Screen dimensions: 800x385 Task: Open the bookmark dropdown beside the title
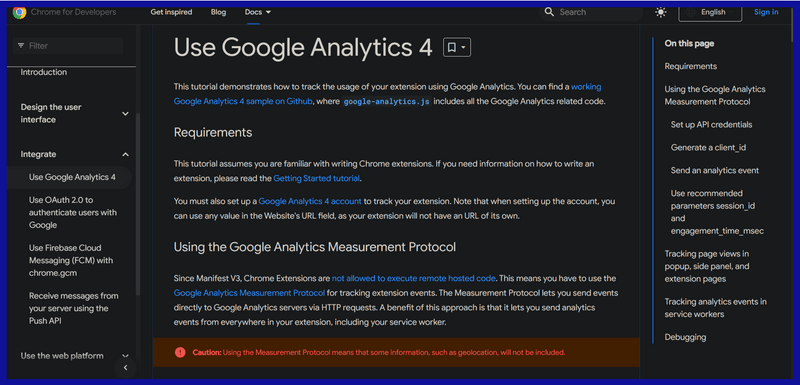[457, 47]
